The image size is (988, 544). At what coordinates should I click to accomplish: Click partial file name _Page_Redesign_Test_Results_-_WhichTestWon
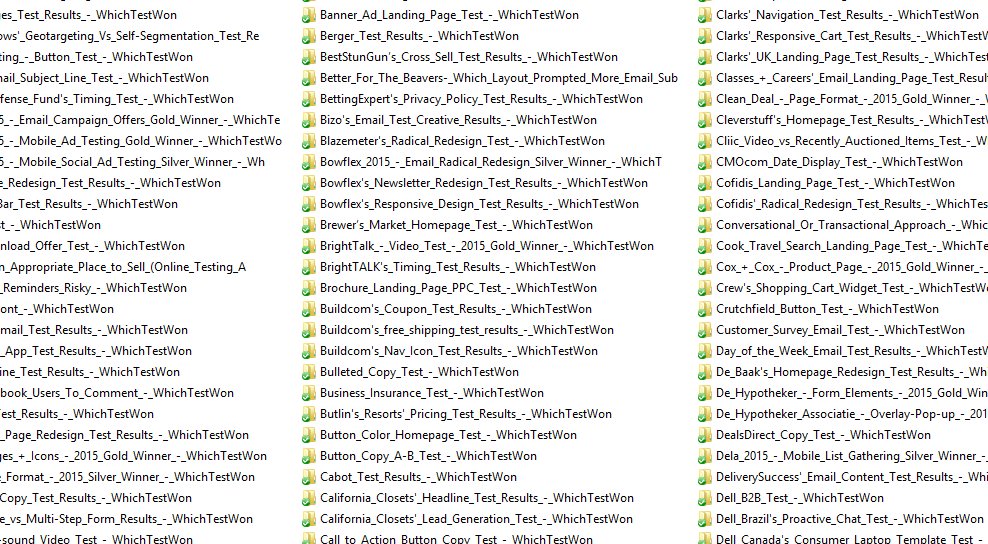125,435
